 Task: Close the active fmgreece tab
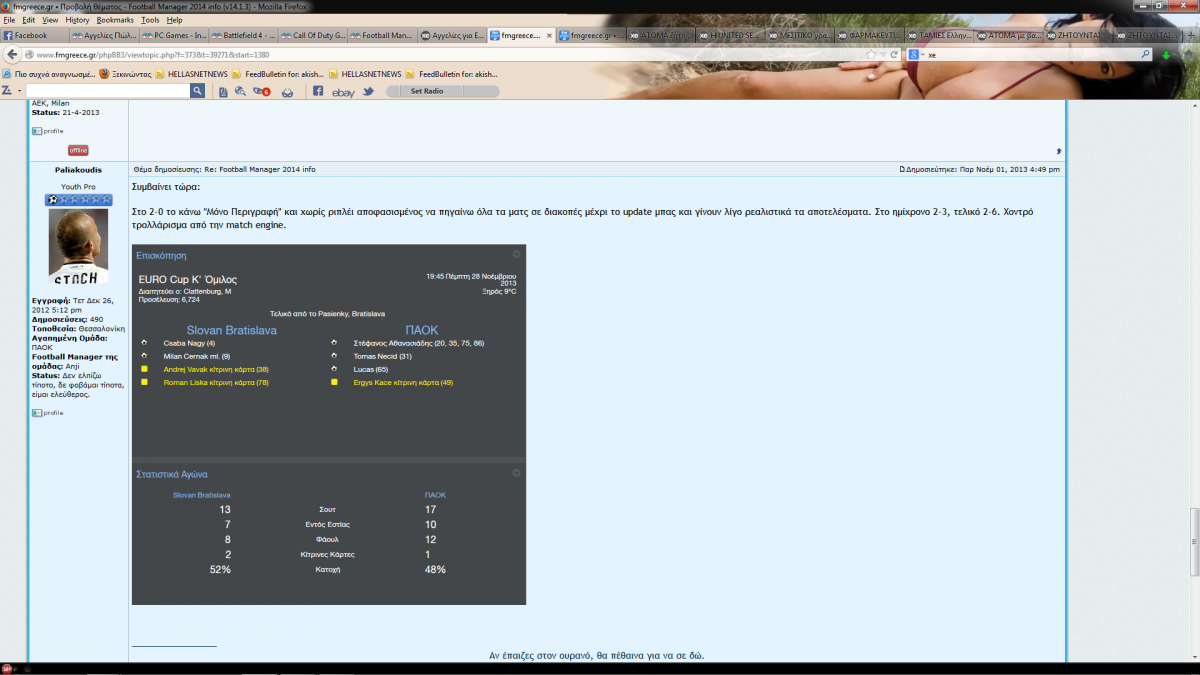pyautogui.click(x=548, y=35)
